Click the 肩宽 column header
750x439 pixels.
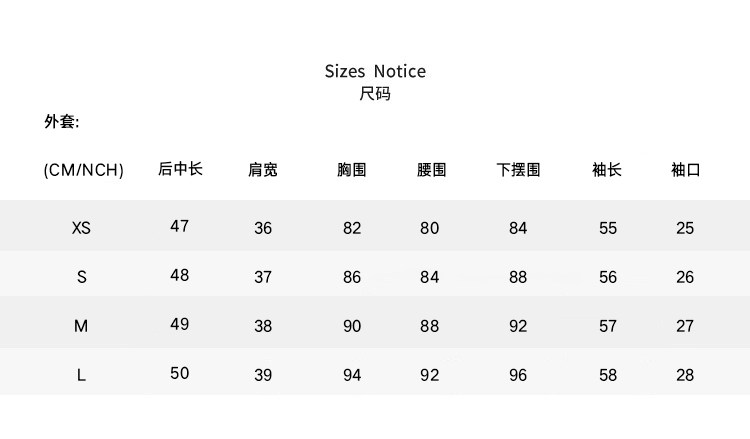pyautogui.click(x=263, y=170)
